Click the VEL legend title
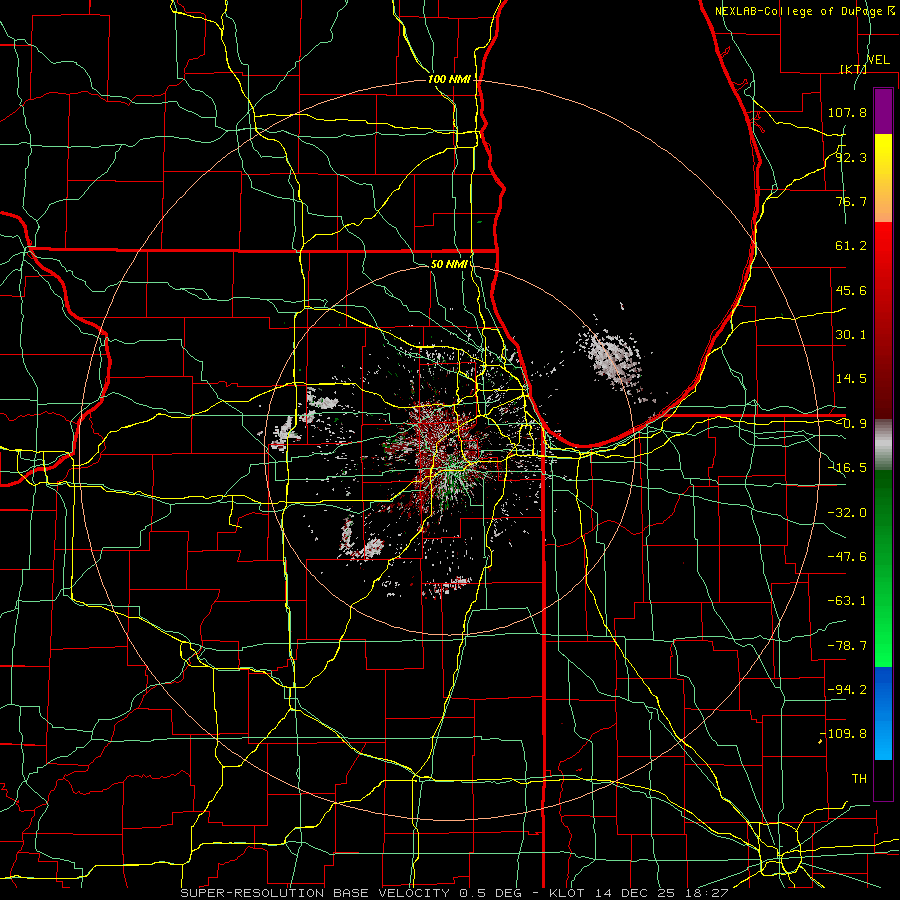The image size is (900, 900). point(878,60)
